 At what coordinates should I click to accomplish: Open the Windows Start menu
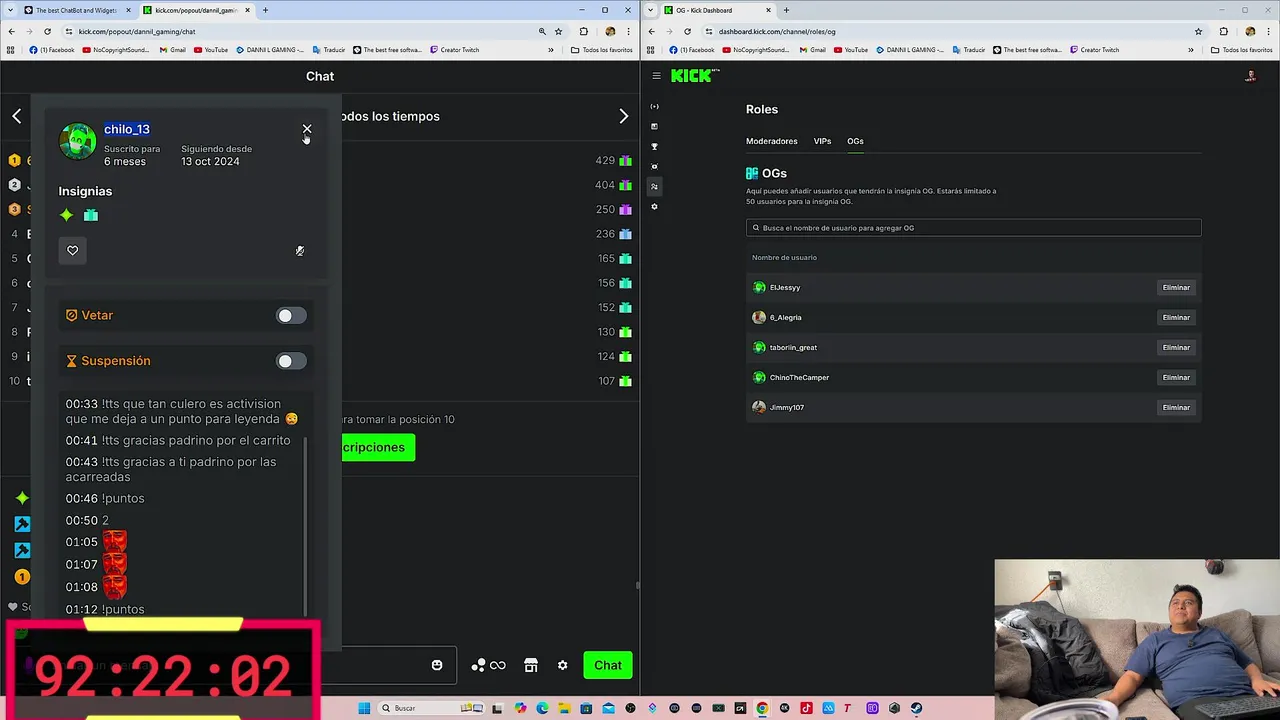pyautogui.click(x=364, y=708)
